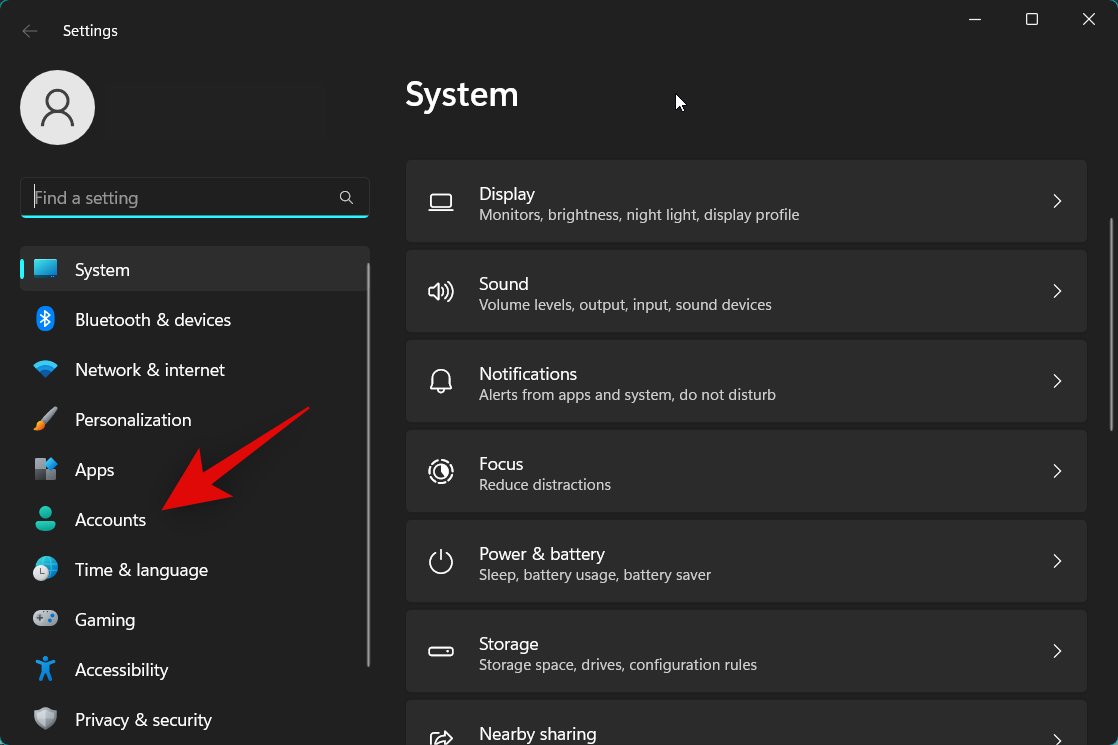Click the Accessibility person icon

pos(46,669)
